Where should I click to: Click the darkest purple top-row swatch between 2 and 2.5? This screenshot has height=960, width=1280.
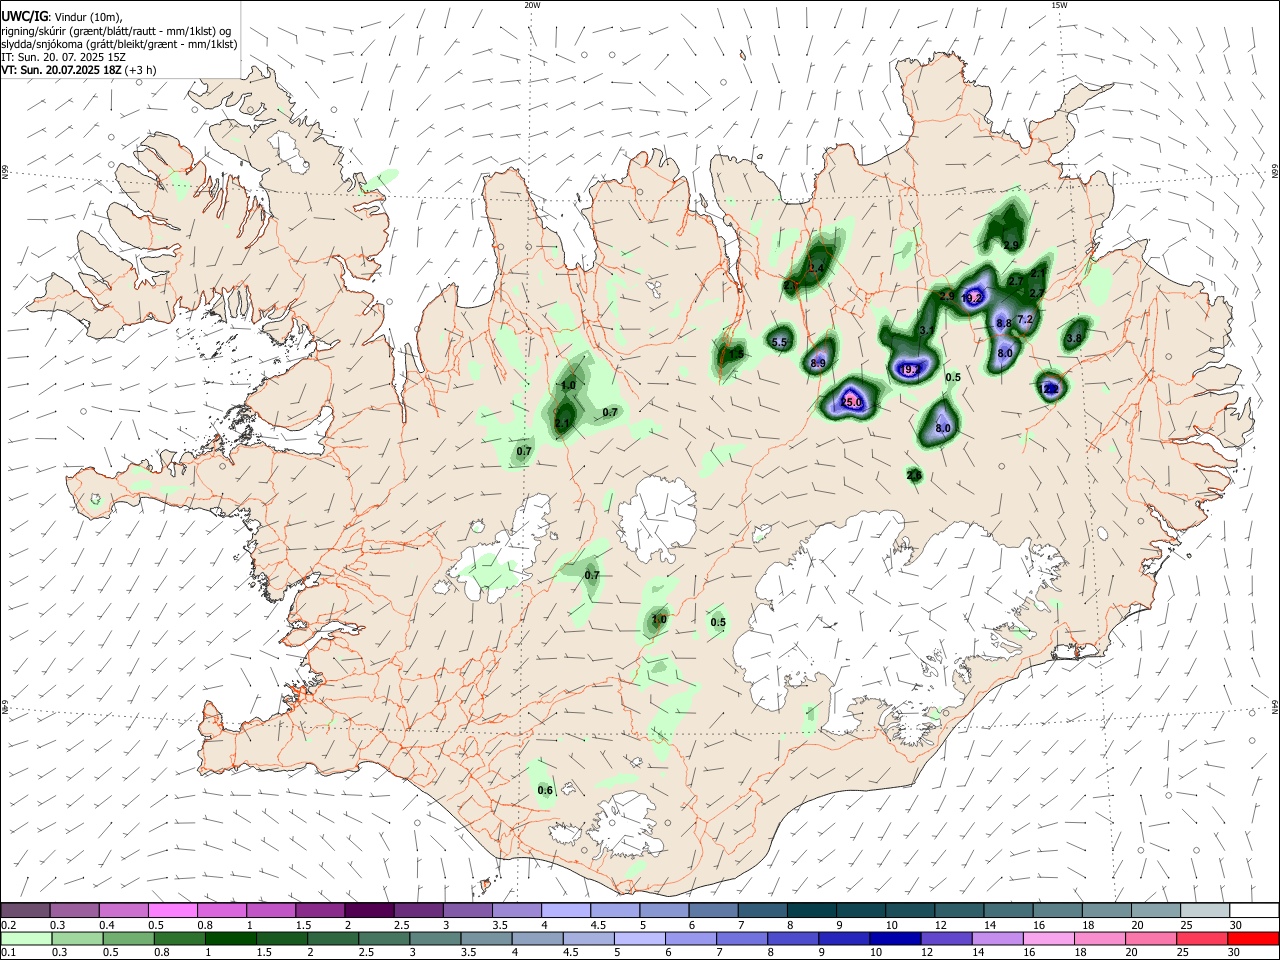(x=369, y=910)
